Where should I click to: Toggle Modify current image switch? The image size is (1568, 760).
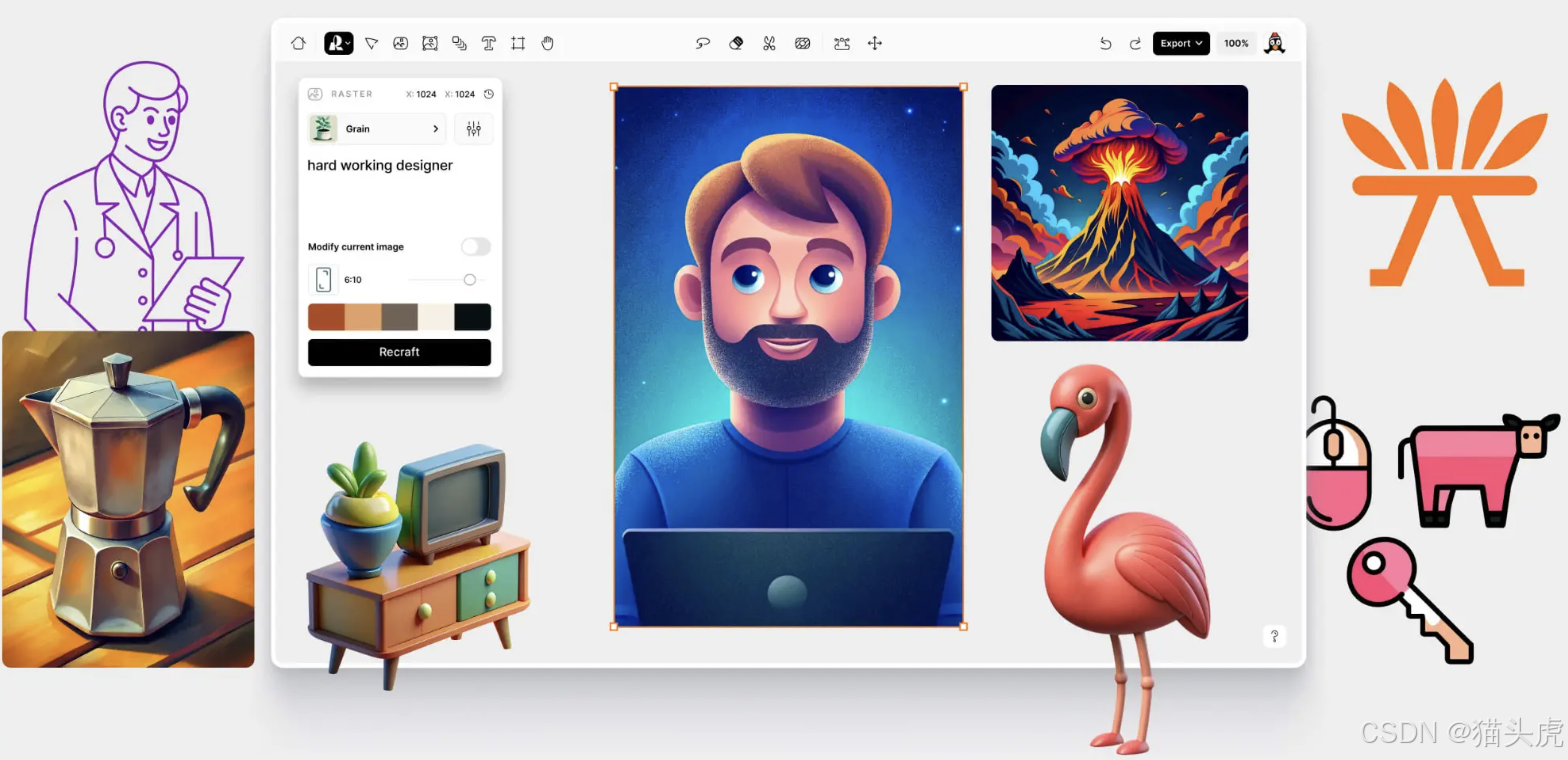(476, 246)
